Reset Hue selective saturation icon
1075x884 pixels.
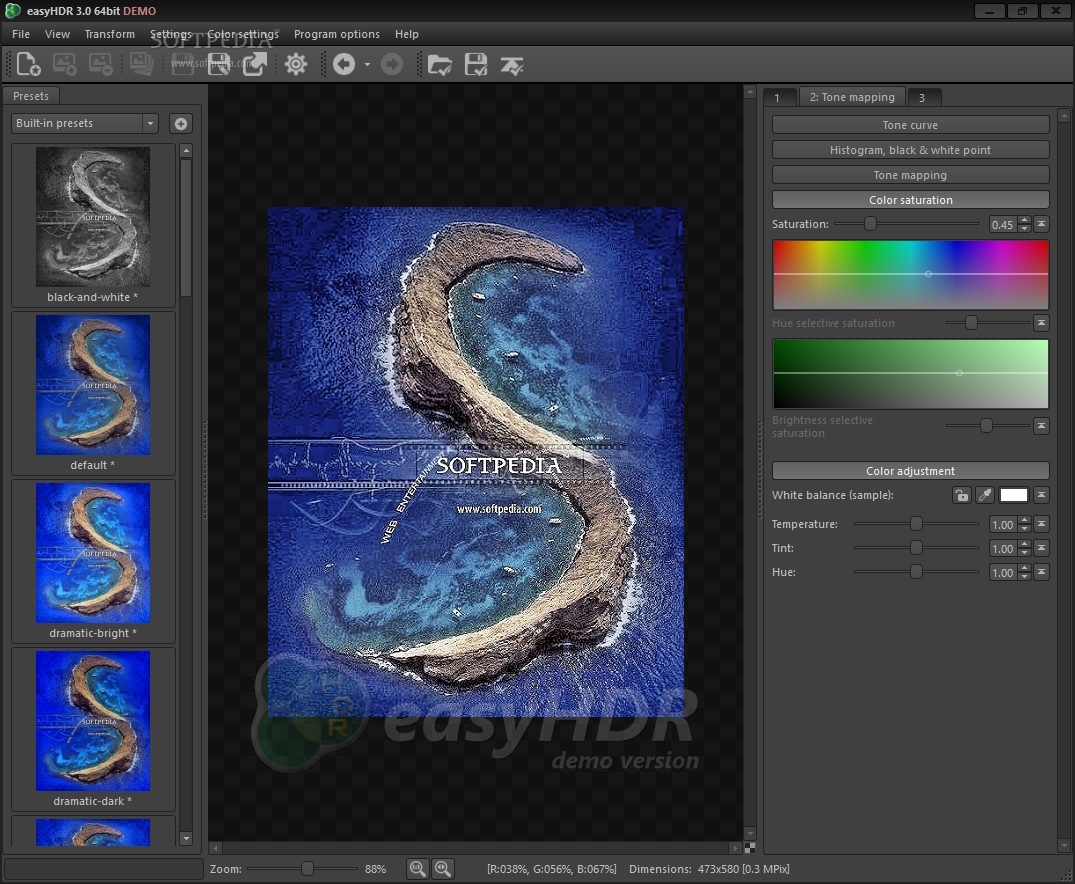[1041, 322]
